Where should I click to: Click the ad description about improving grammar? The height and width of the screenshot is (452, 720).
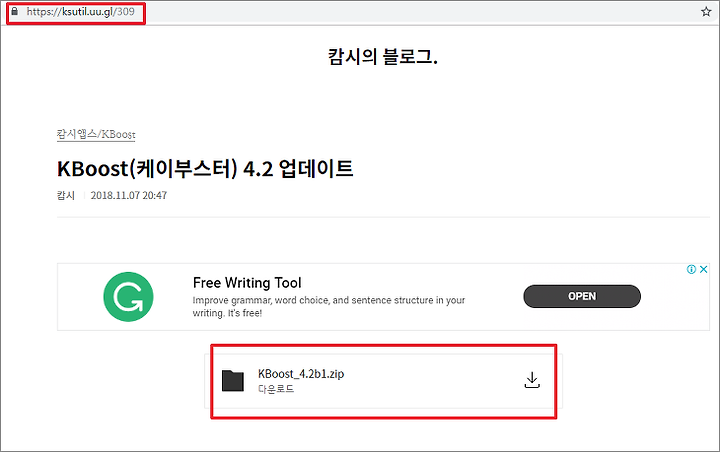(x=329, y=306)
